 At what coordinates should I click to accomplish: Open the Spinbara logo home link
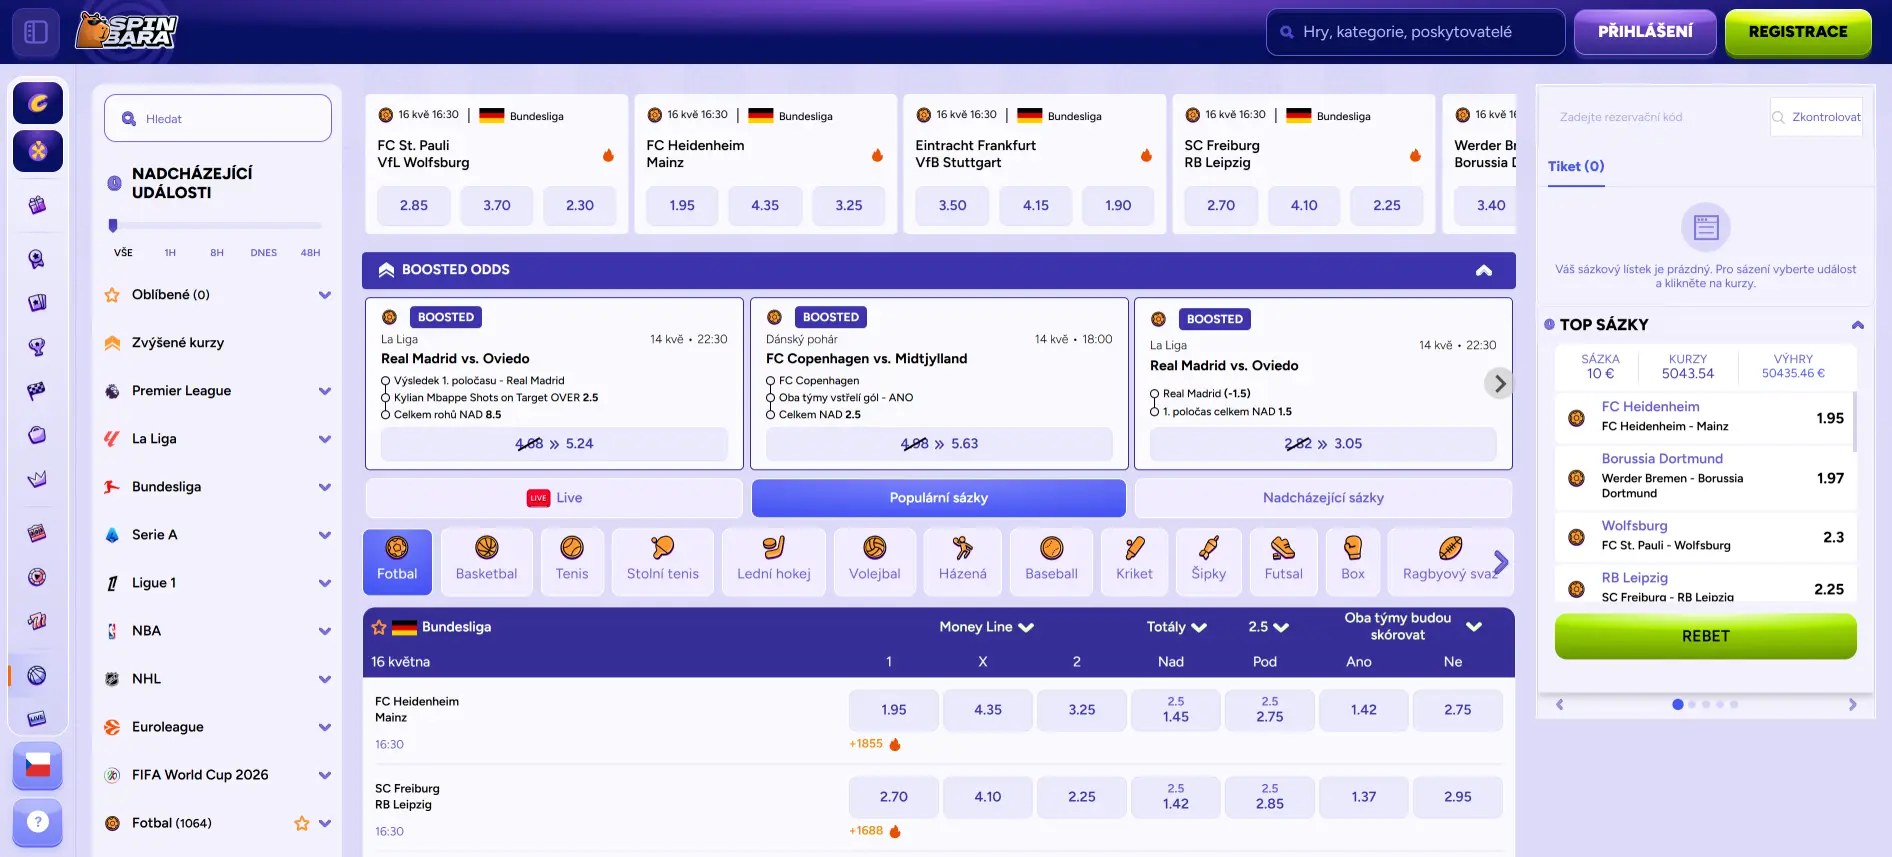[127, 31]
